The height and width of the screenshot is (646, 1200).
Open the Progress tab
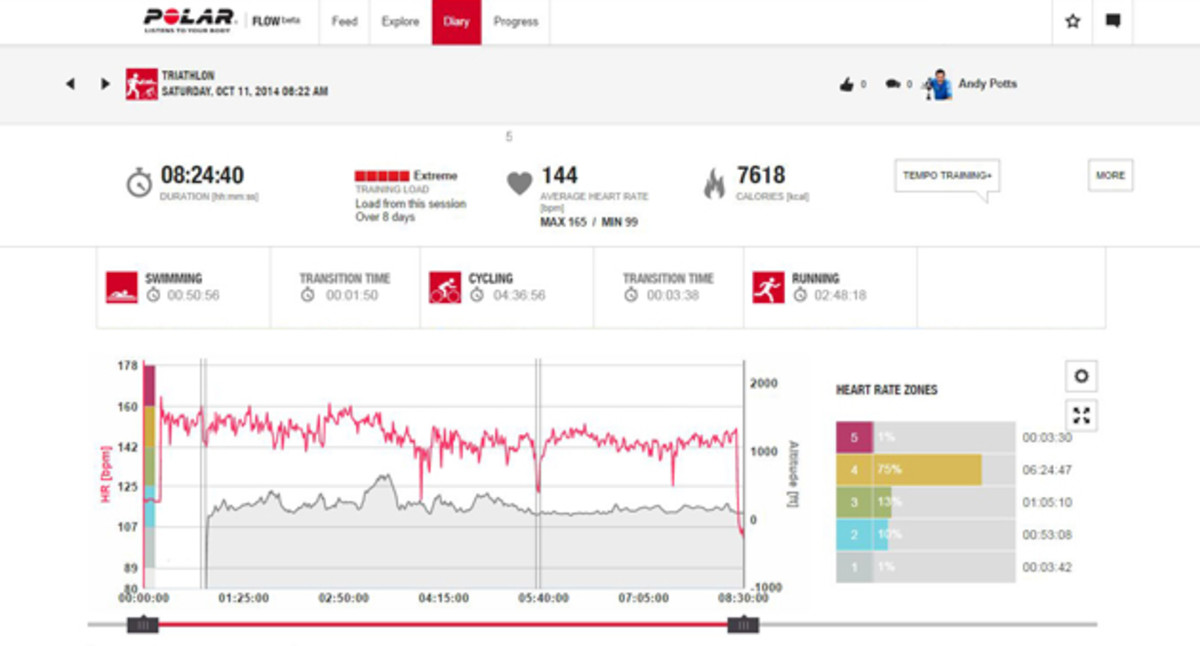[516, 22]
